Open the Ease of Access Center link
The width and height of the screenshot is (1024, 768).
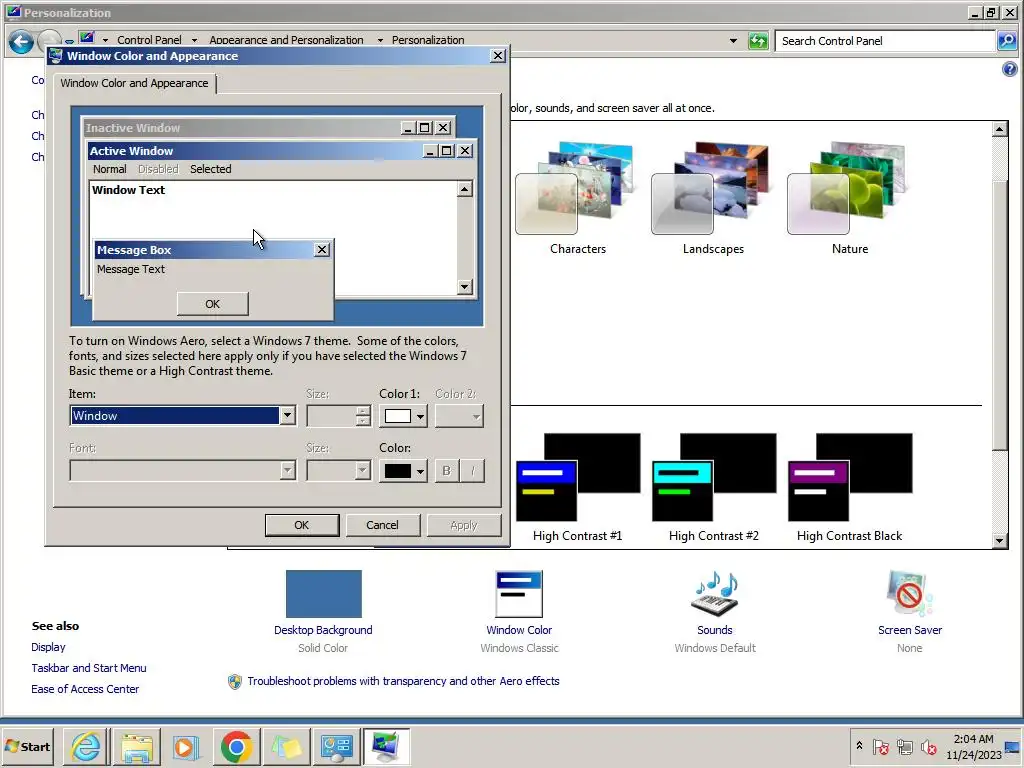[85, 689]
